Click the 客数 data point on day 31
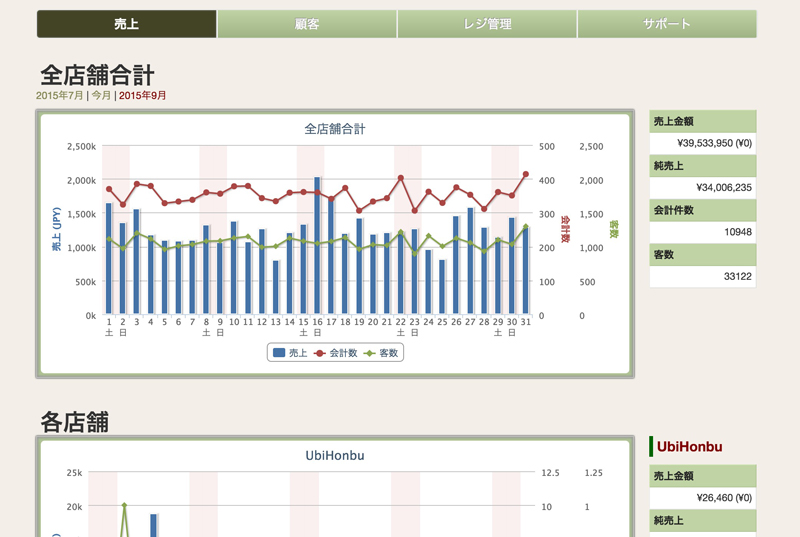Screen dimensions: 800x537 click(x=526, y=227)
